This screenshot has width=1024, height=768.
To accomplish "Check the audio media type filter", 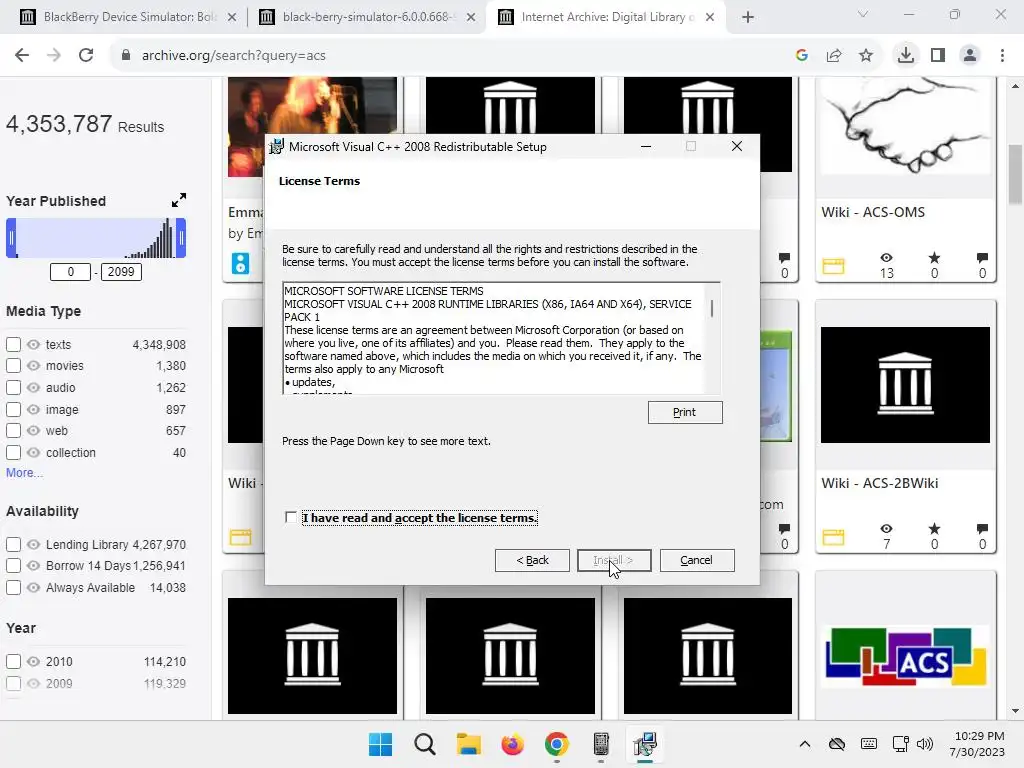I will [13, 387].
